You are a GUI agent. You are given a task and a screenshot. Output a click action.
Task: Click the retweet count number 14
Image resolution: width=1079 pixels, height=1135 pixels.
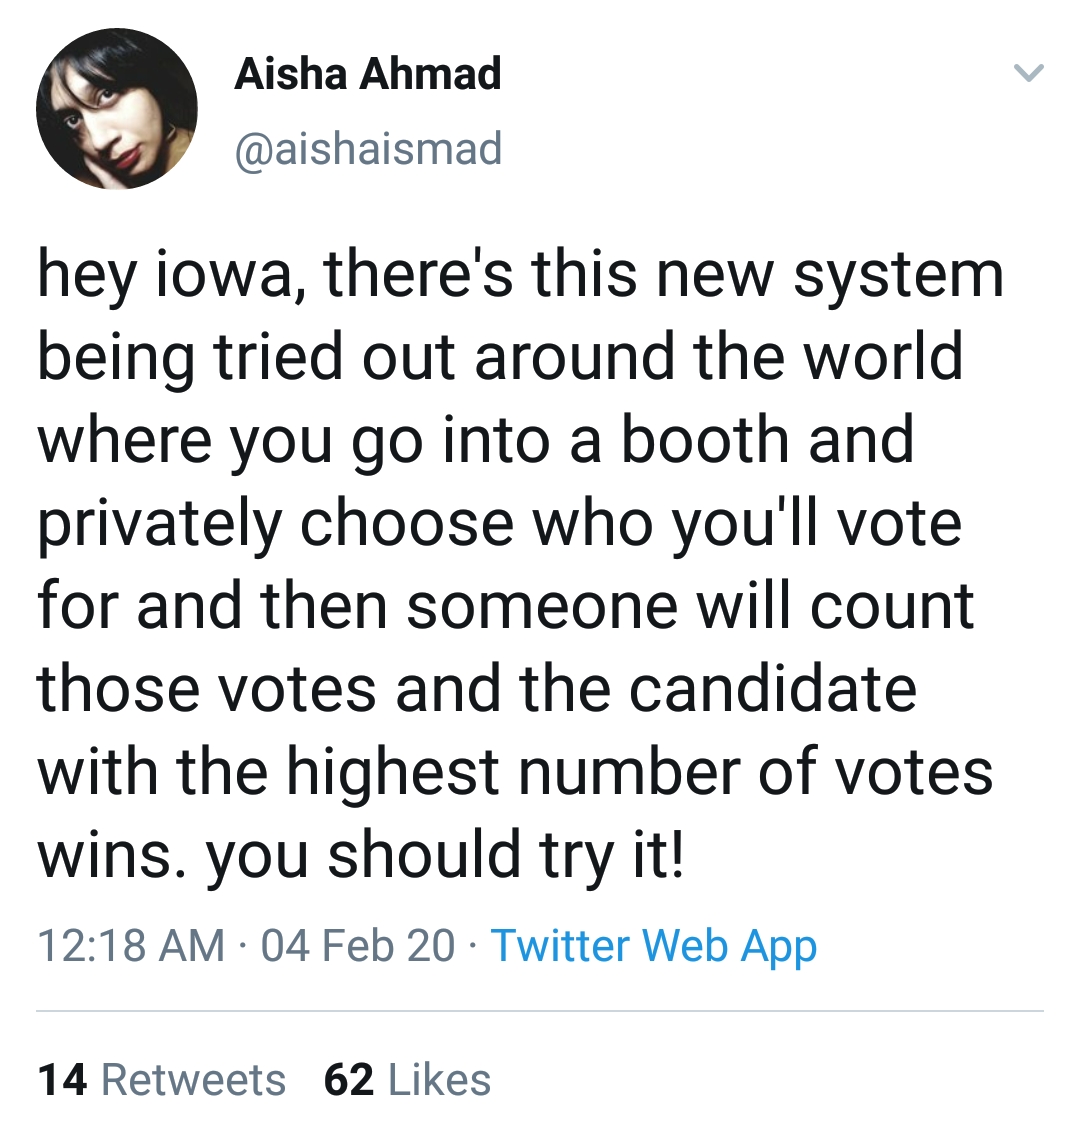coord(62,1080)
